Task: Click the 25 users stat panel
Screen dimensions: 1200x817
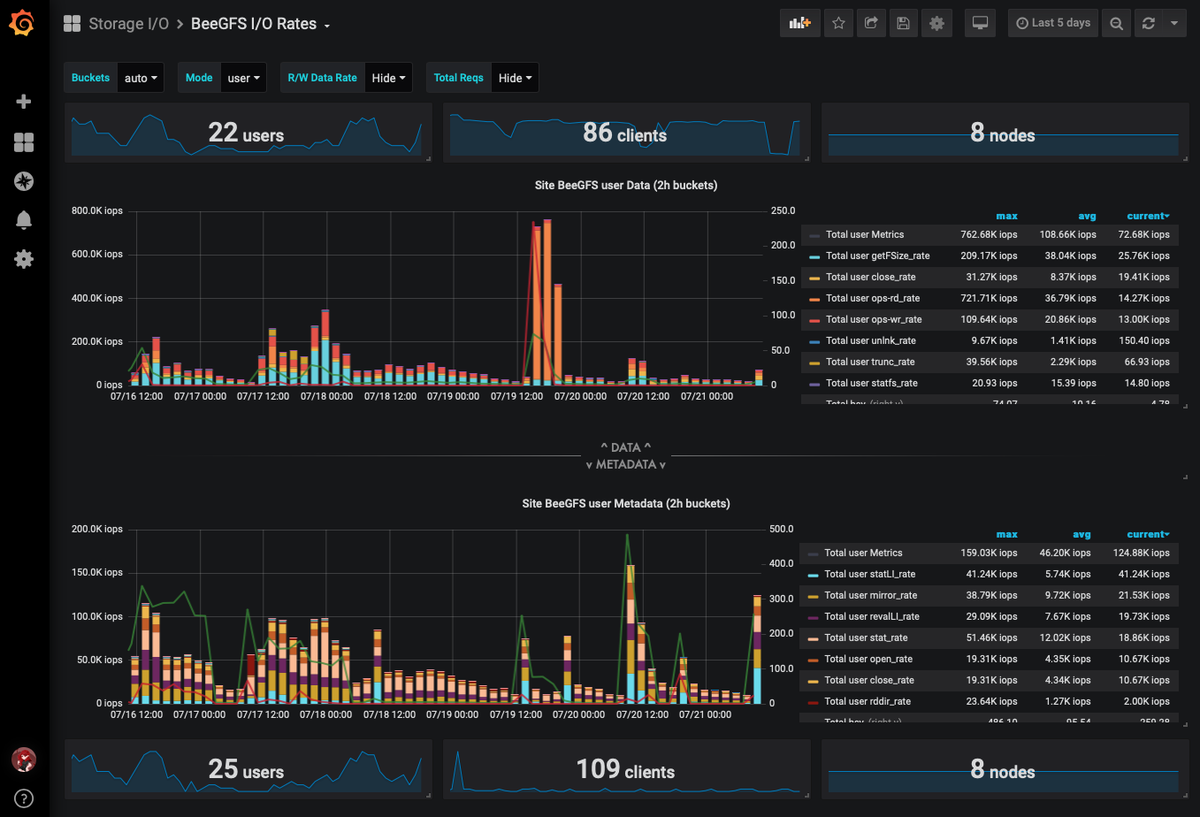Action: coord(248,769)
